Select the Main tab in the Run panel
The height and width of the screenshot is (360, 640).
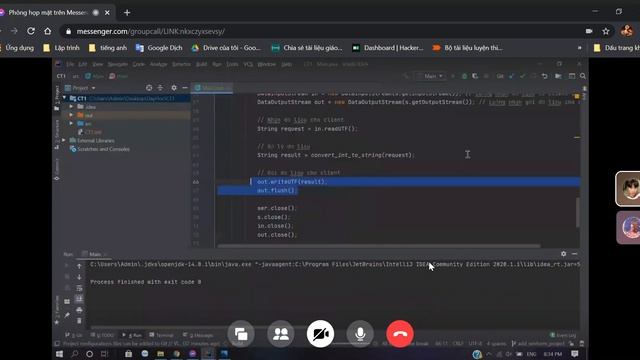click(95, 254)
